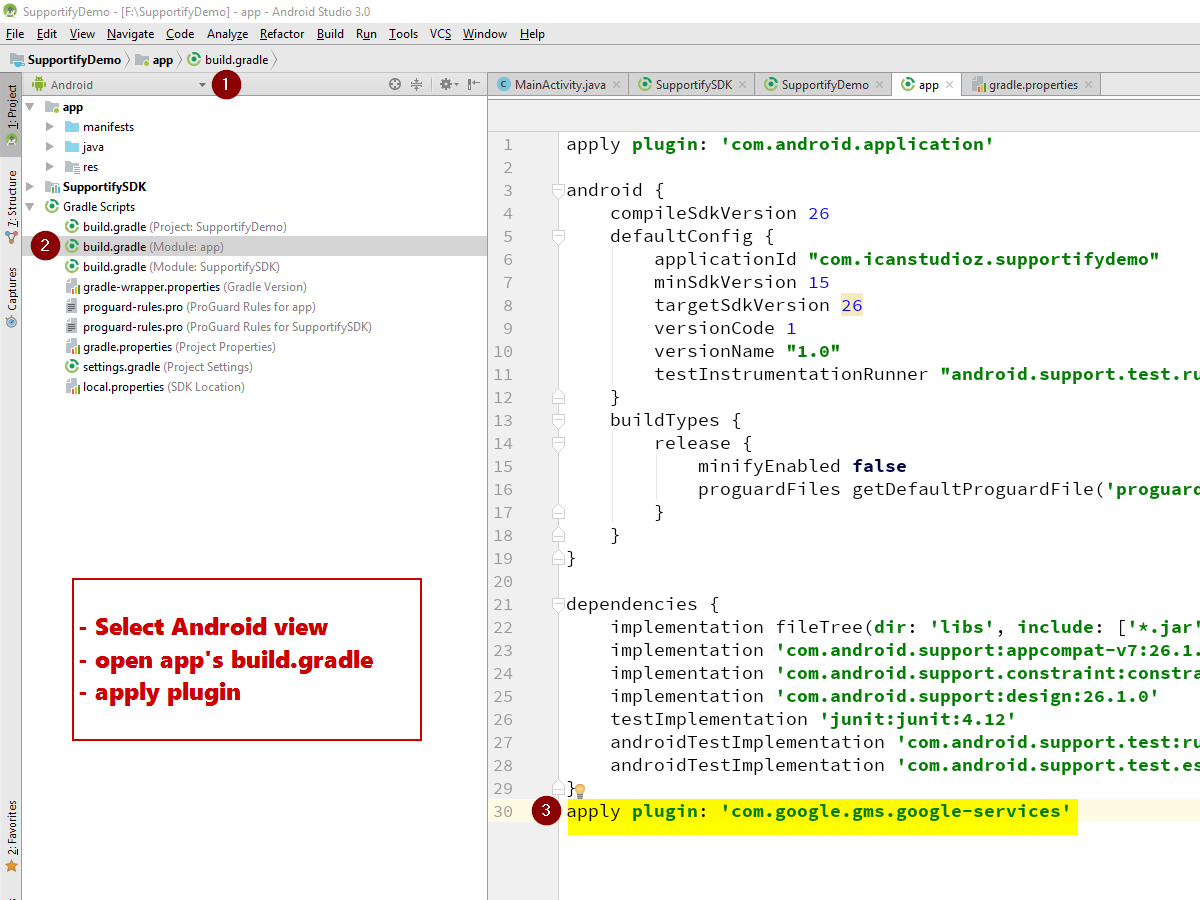Expand the res folder
1200x900 pixels.
pyautogui.click(x=50, y=167)
